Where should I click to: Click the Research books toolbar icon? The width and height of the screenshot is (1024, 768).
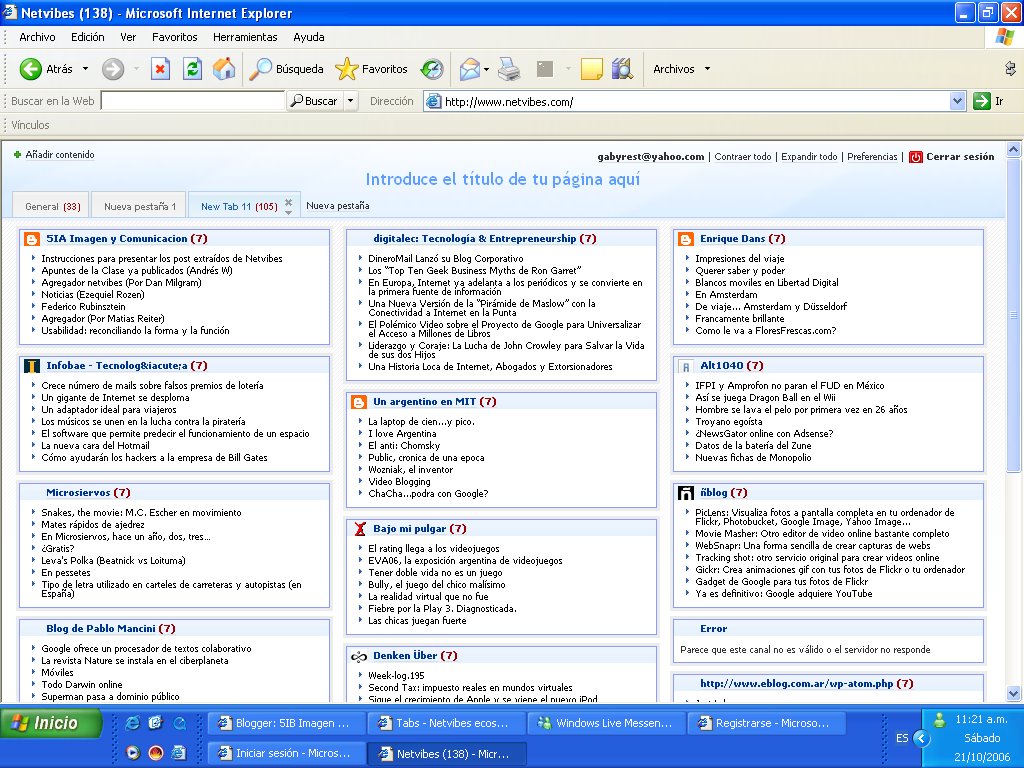point(622,69)
